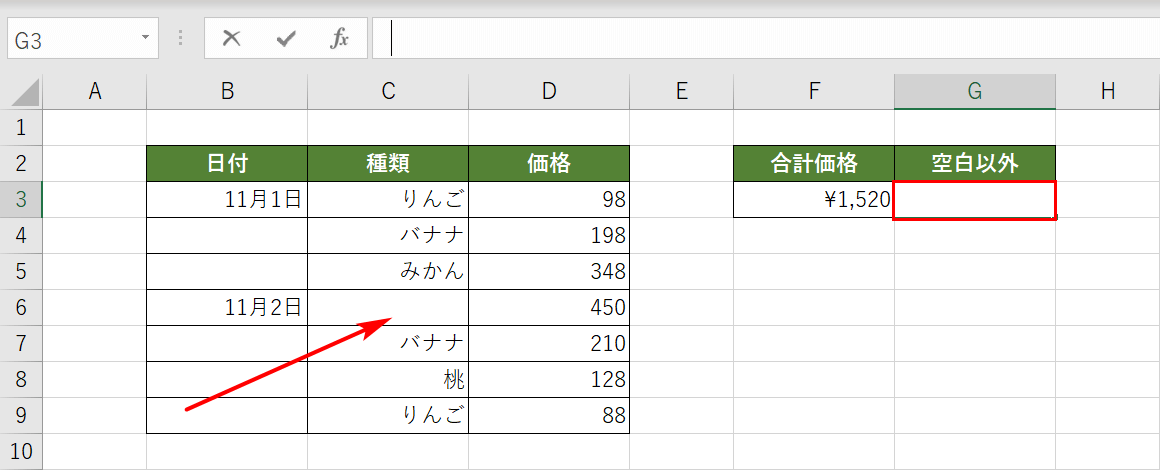The width and height of the screenshot is (1160, 470).
Task: Select the price cell 88
Action: (549, 415)
